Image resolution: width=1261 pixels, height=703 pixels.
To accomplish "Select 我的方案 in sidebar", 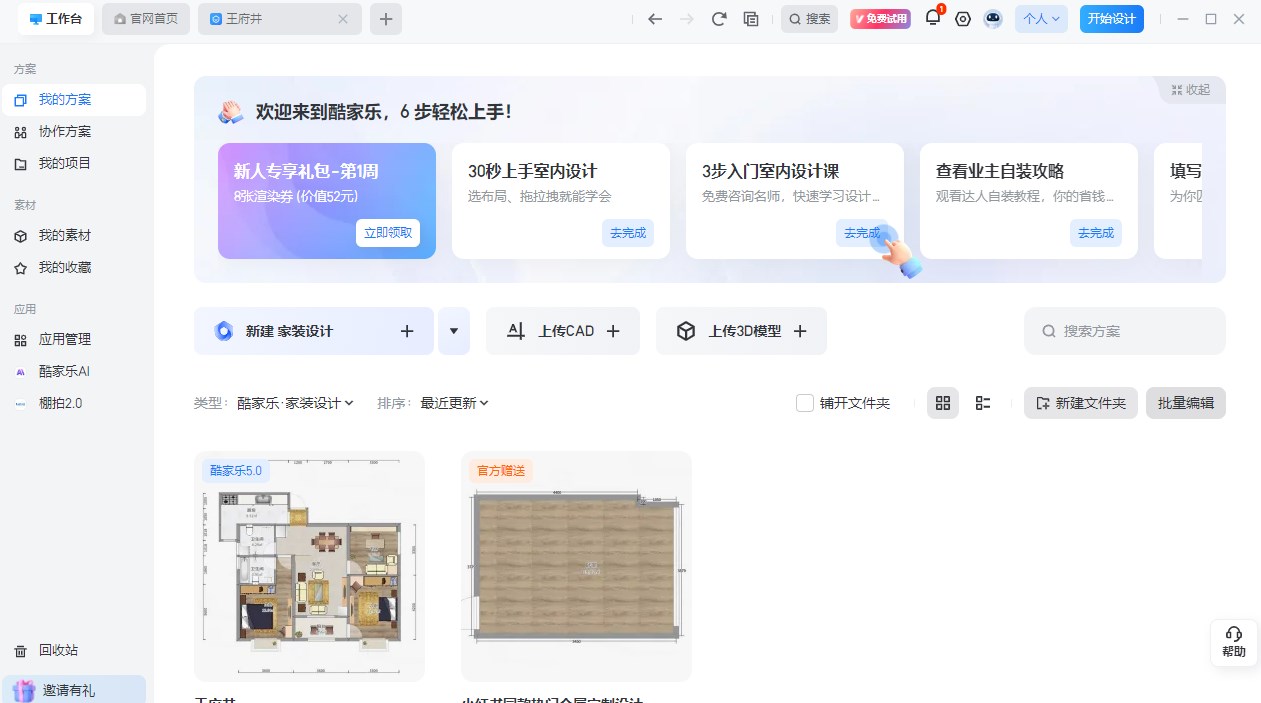I will pyautogui.click(x=74, y=100).
